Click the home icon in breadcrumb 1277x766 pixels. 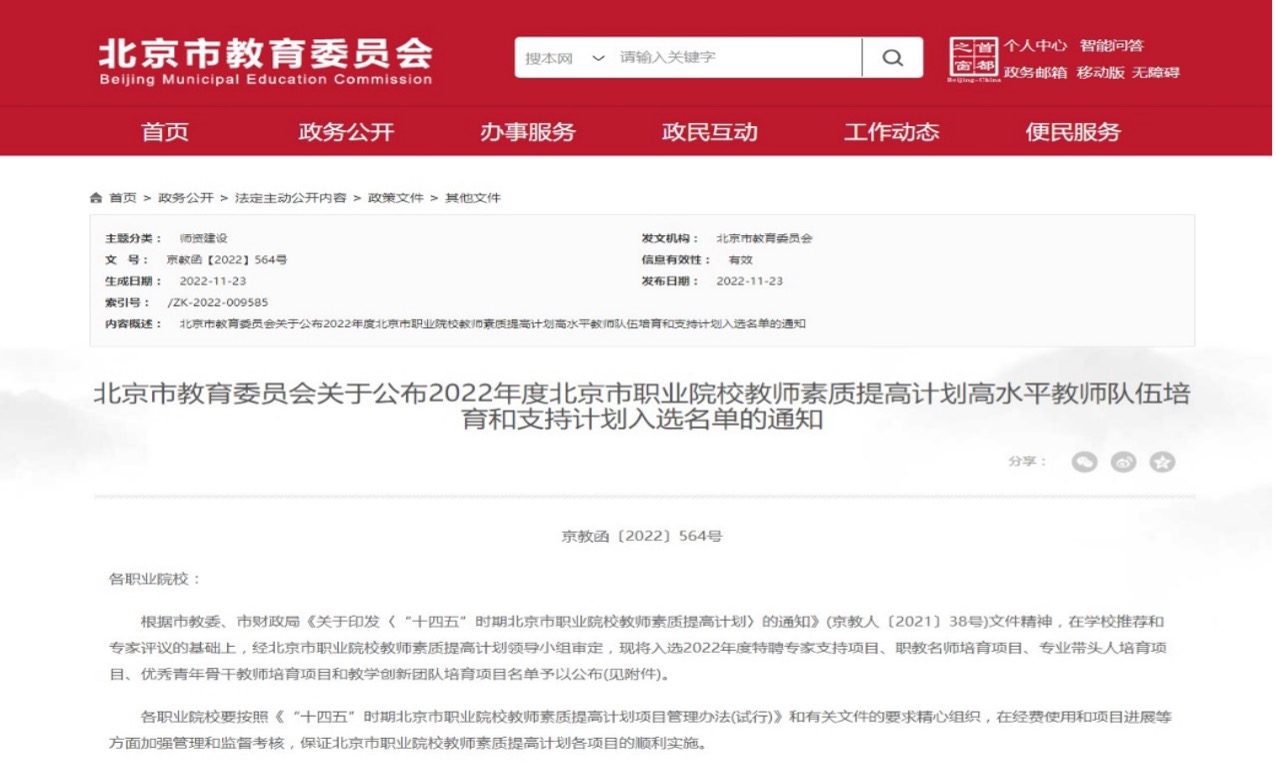click(96, 198)
